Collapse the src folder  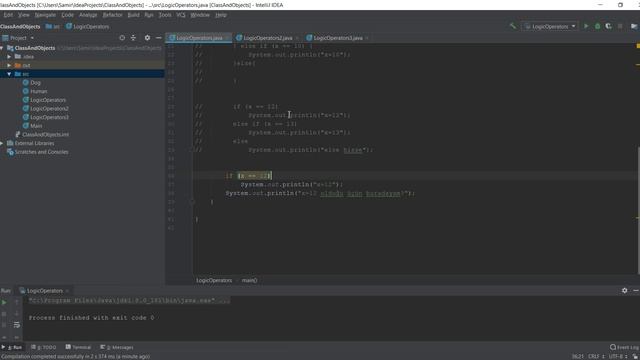[9, 74]
